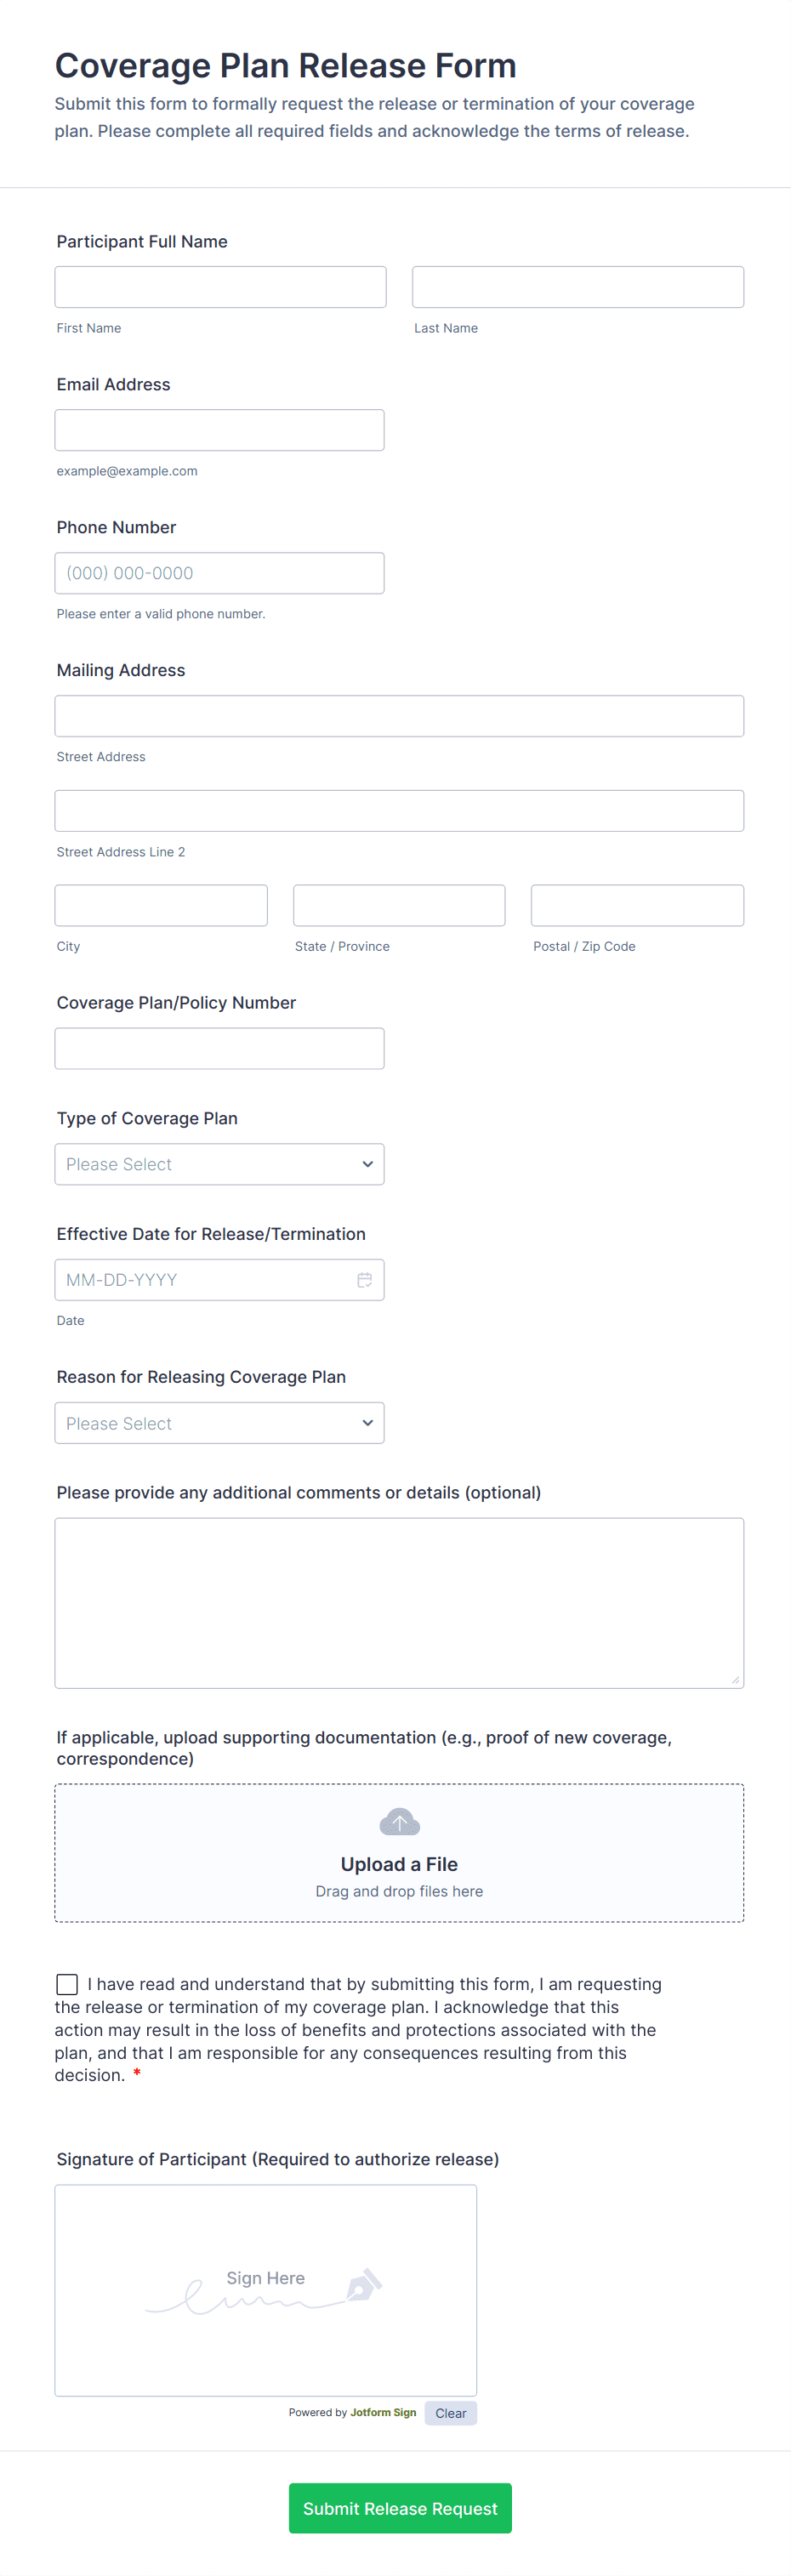The image size is (791, 2576).
Task: Click the Street Address Line 2 field
Action: coord(399,811)
